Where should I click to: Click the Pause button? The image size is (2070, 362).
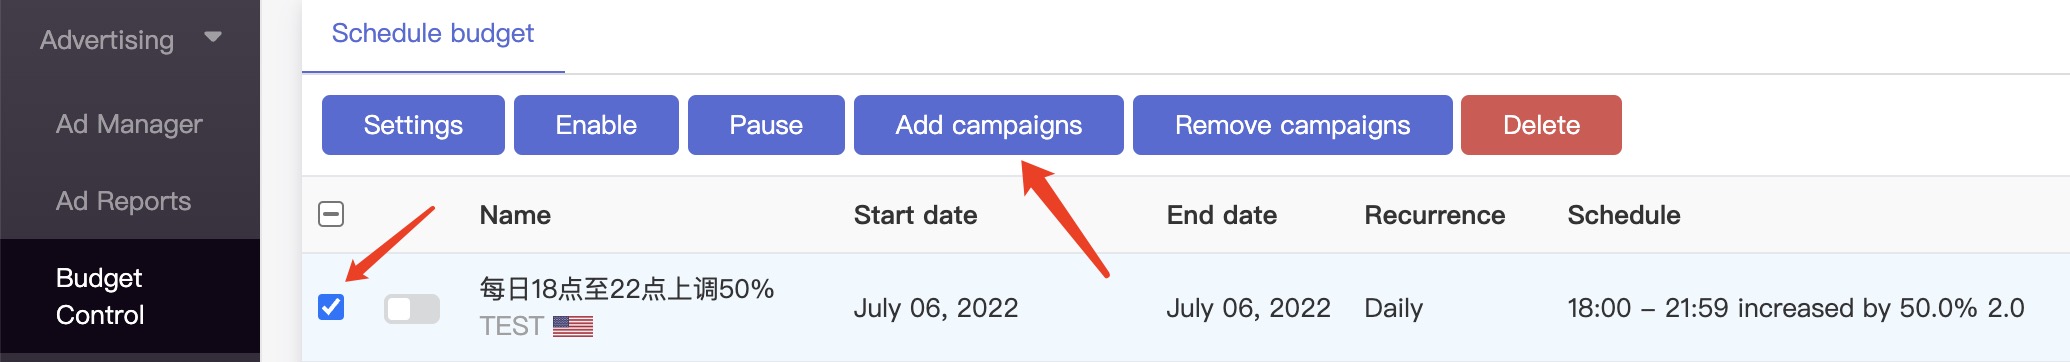point(766,125)
